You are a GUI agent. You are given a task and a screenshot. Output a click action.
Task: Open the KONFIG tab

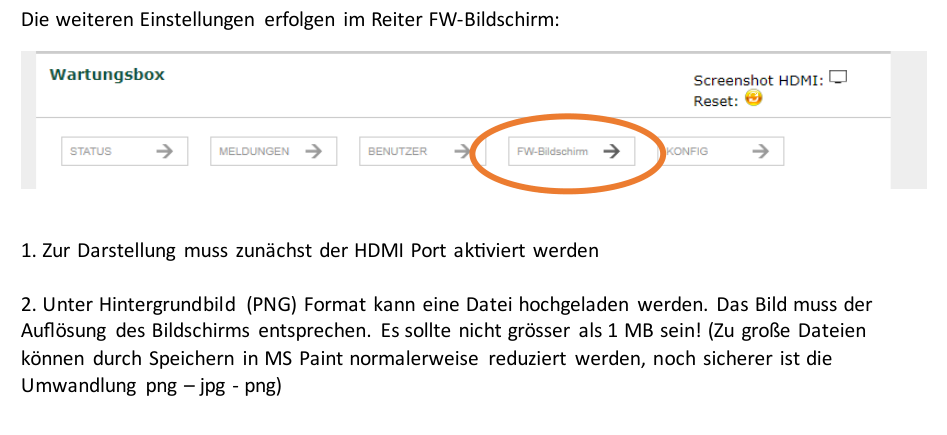721,151
